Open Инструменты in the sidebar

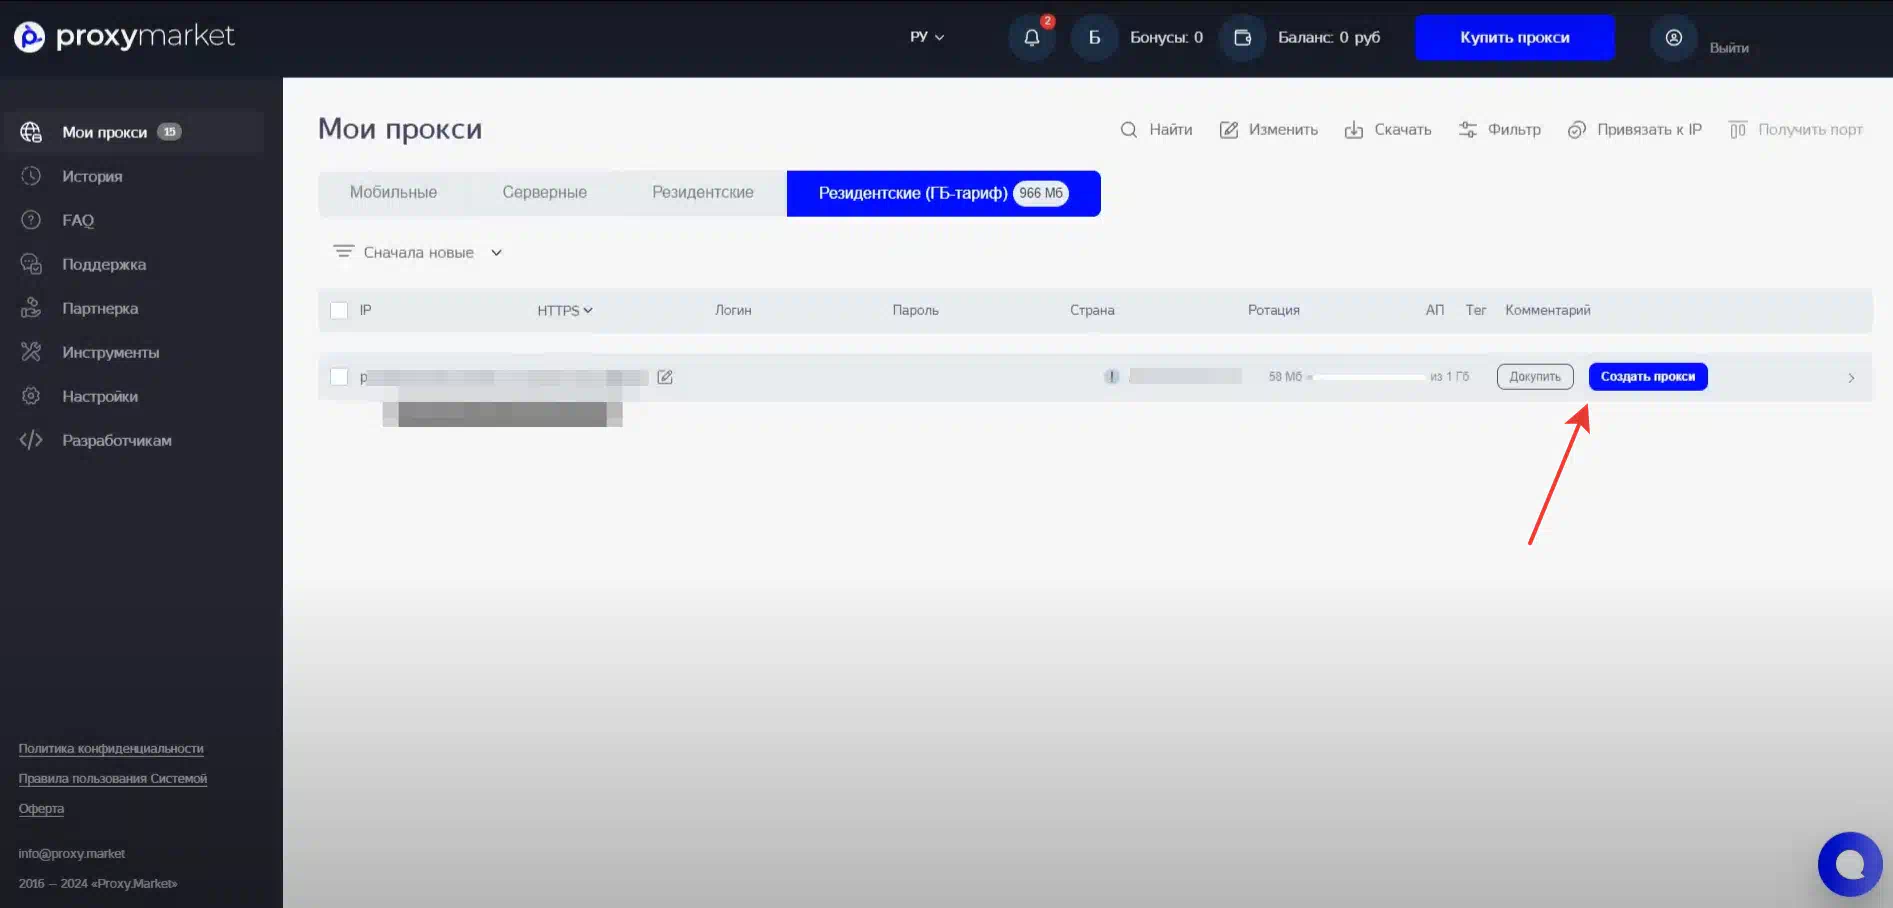click(x=110, y=352)
